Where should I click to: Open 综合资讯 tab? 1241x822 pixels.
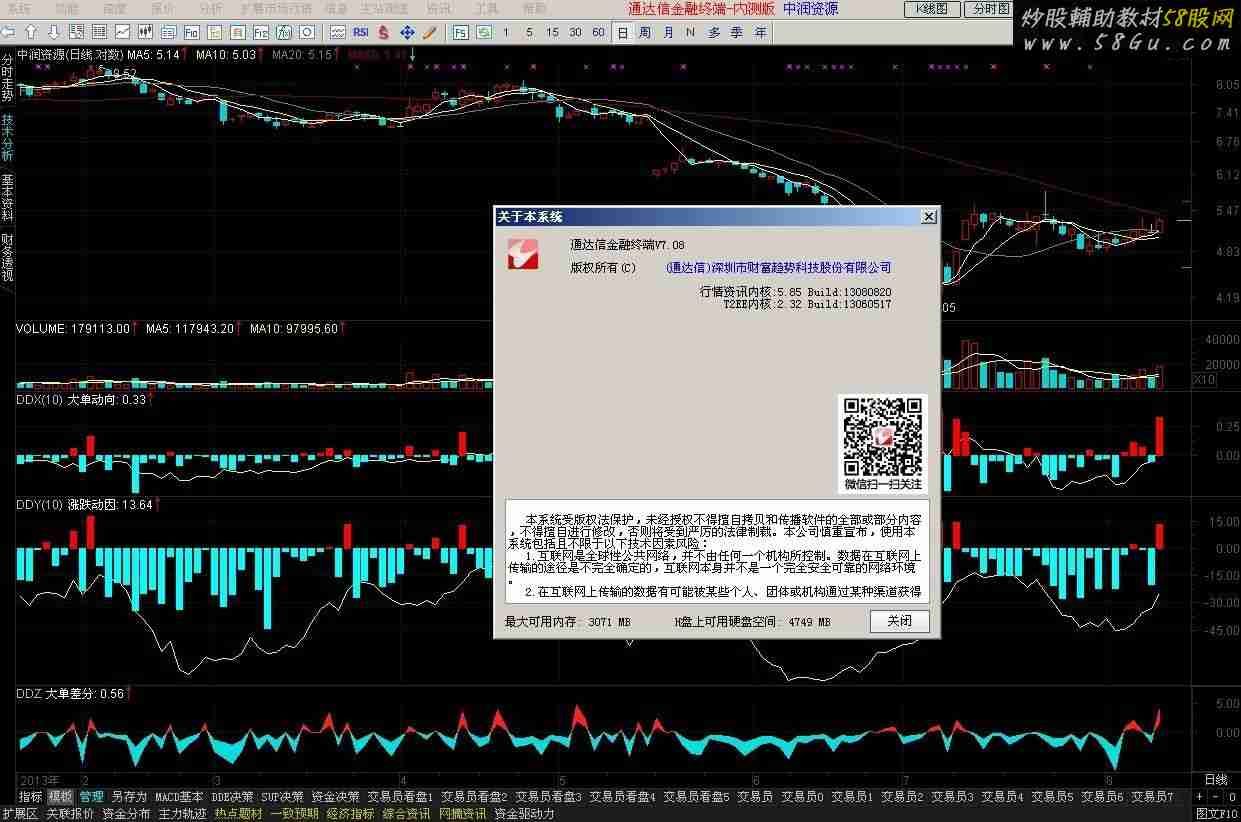(406, 814)
